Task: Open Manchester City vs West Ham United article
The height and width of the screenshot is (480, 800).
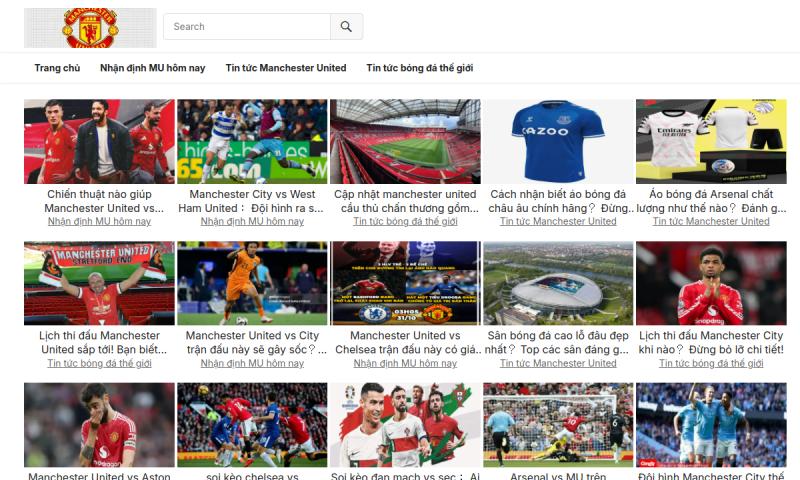Action: 252,201
